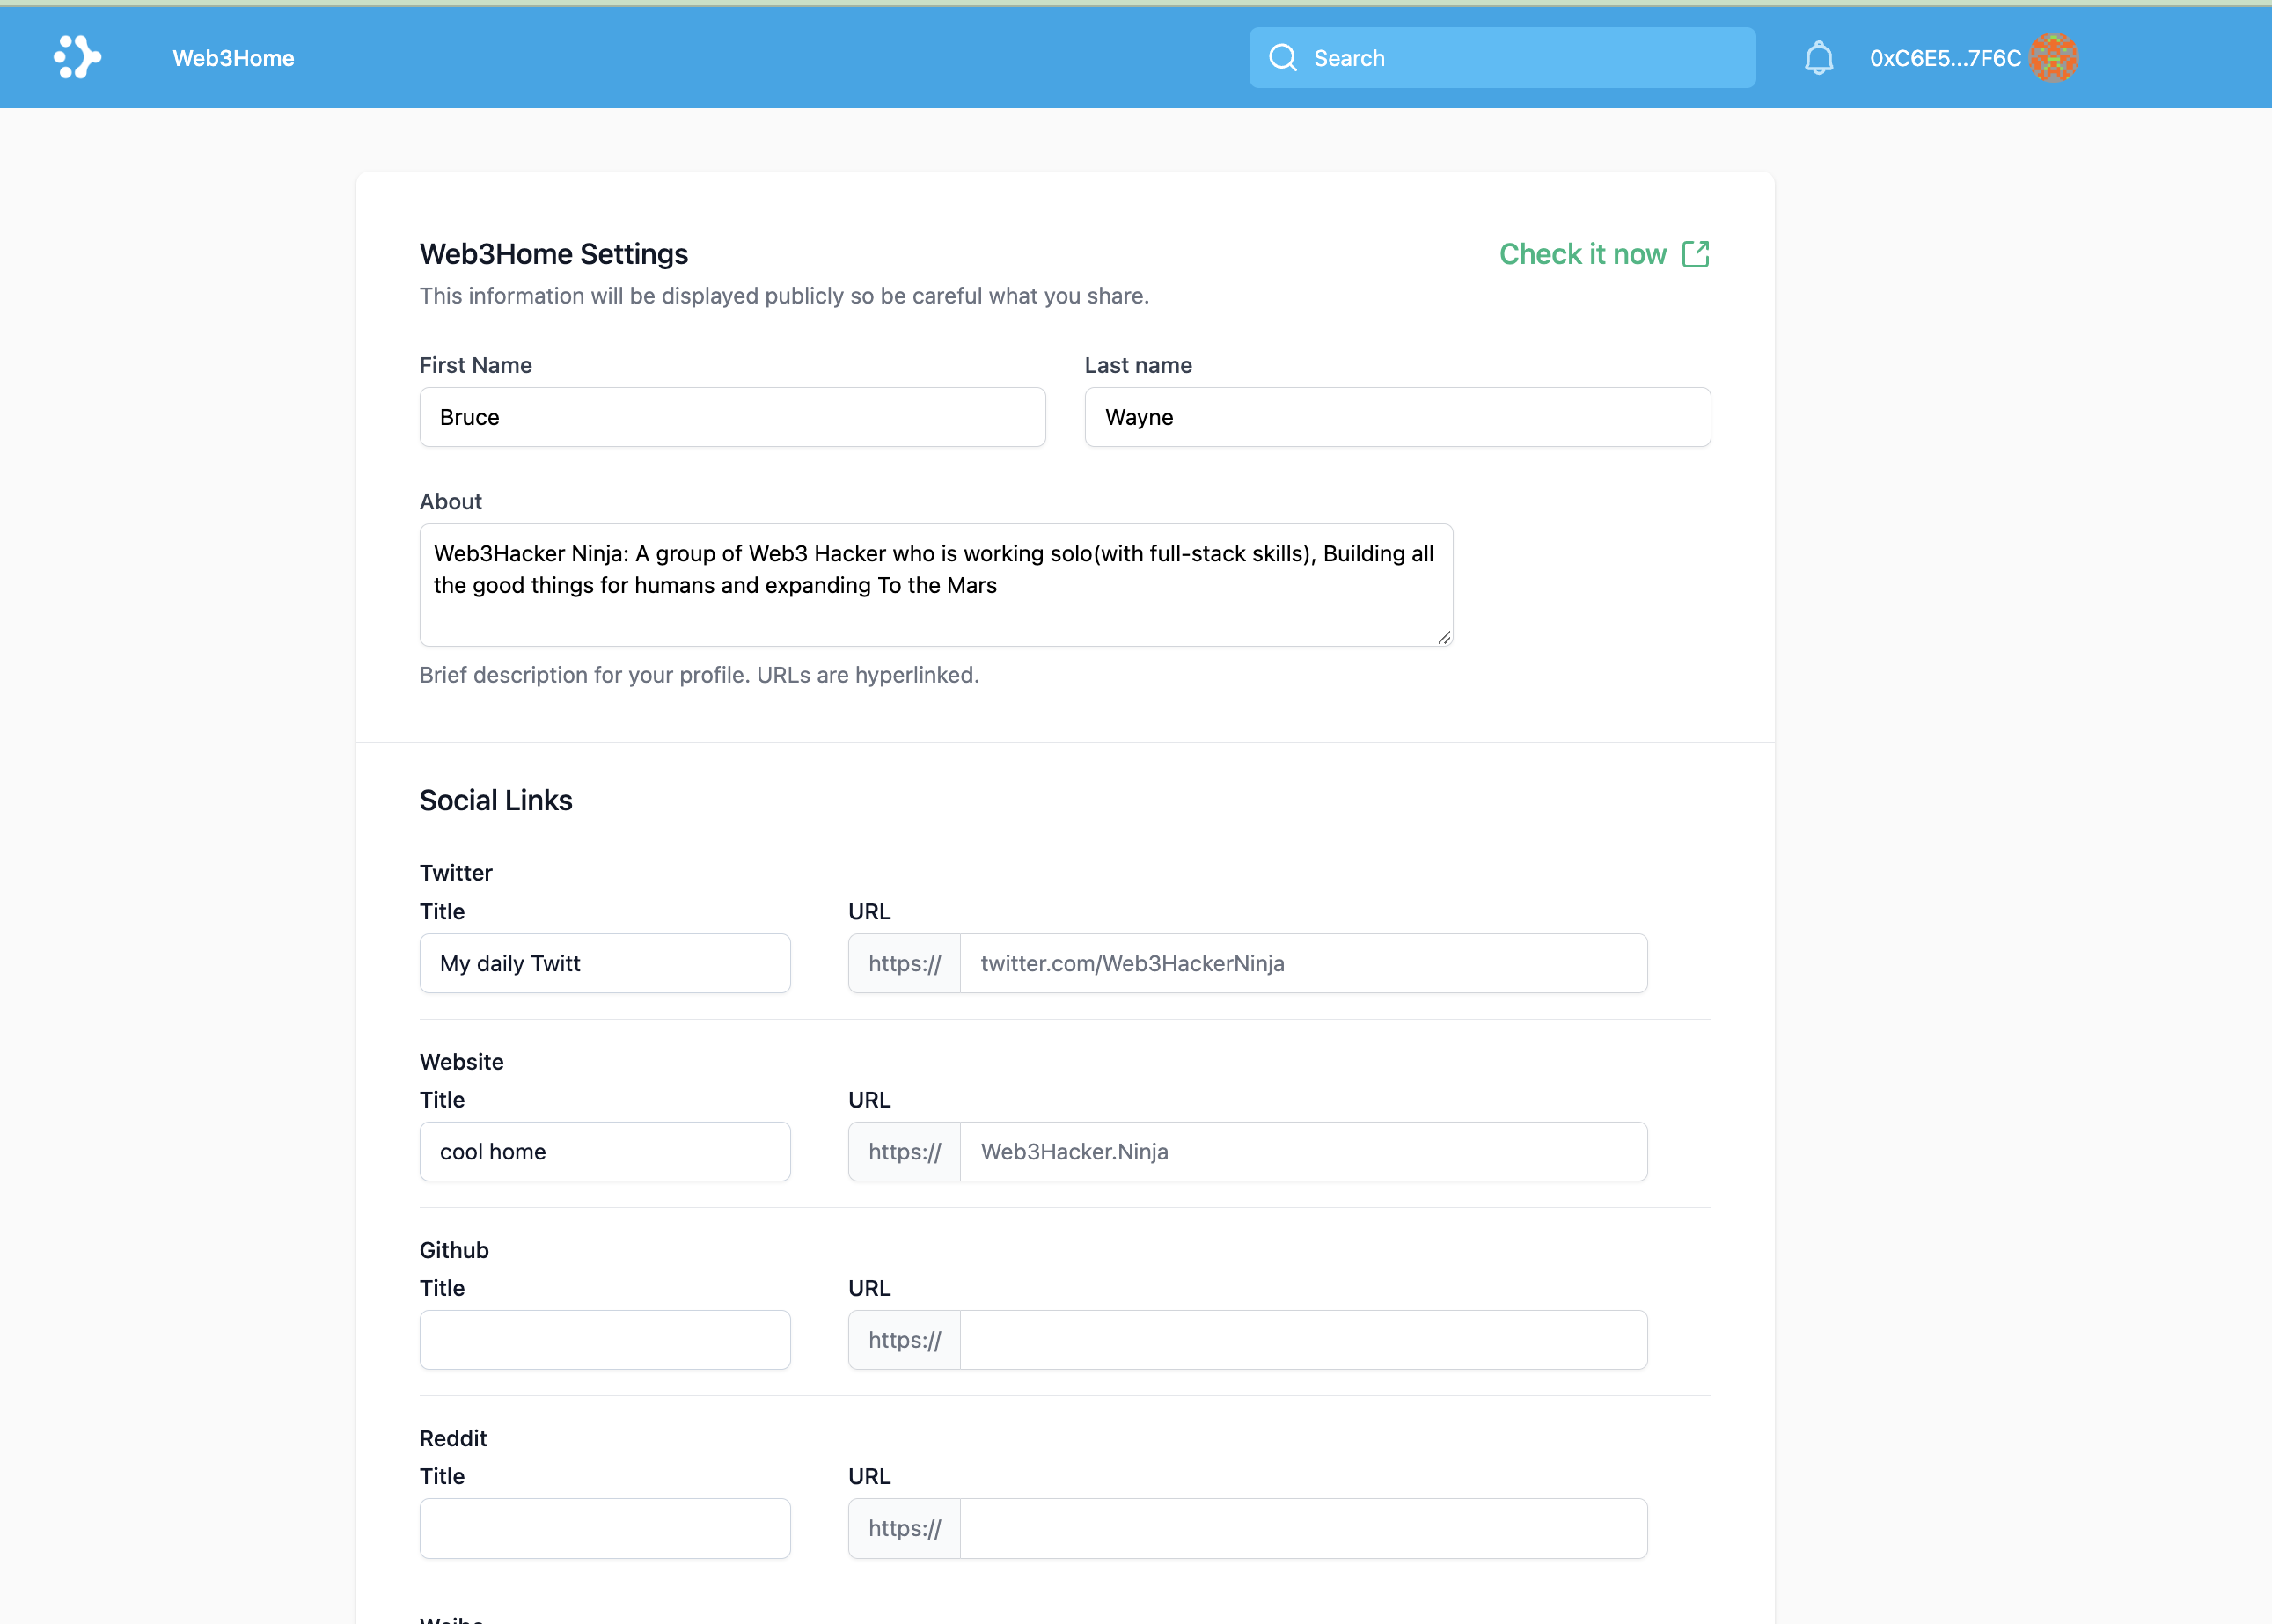Image resolution: width=2272 pixels, height=1624 pixels.
Task: Click the Check it now link
Action: 1582,254
